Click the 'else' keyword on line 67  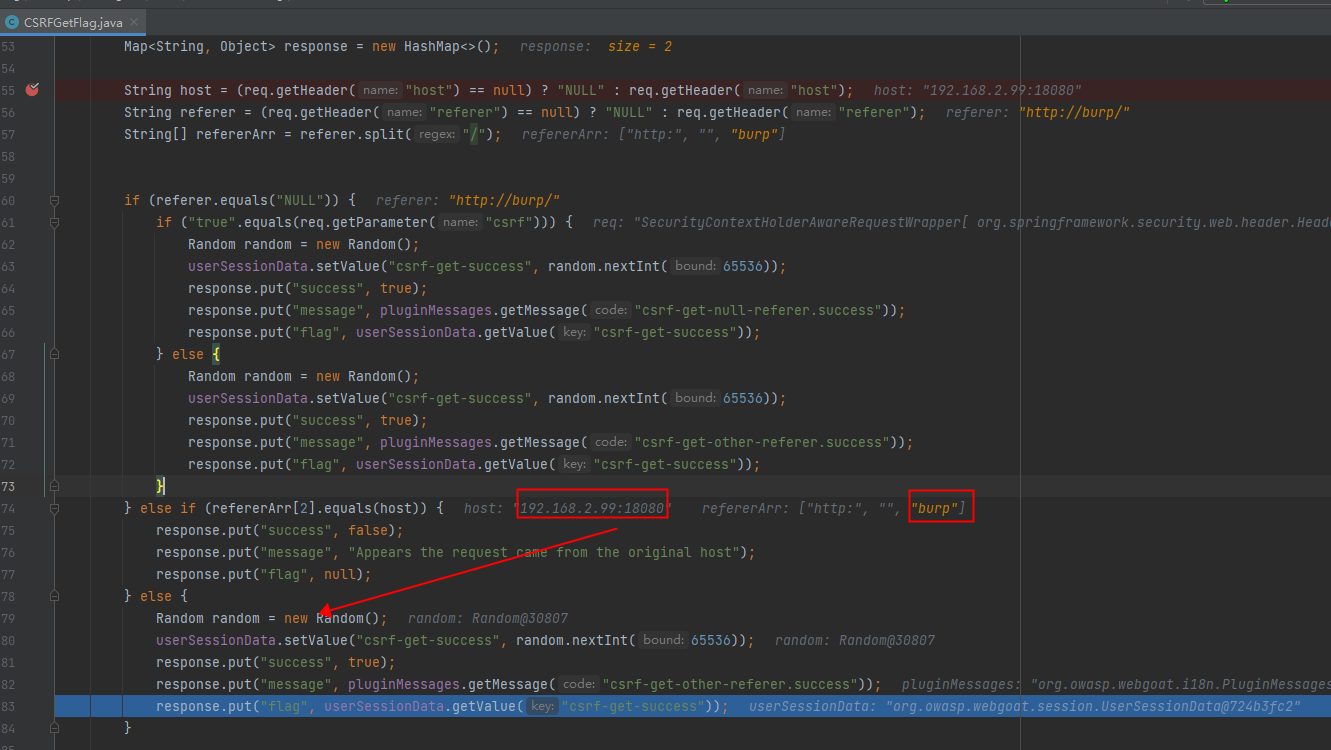coord(187,354)
